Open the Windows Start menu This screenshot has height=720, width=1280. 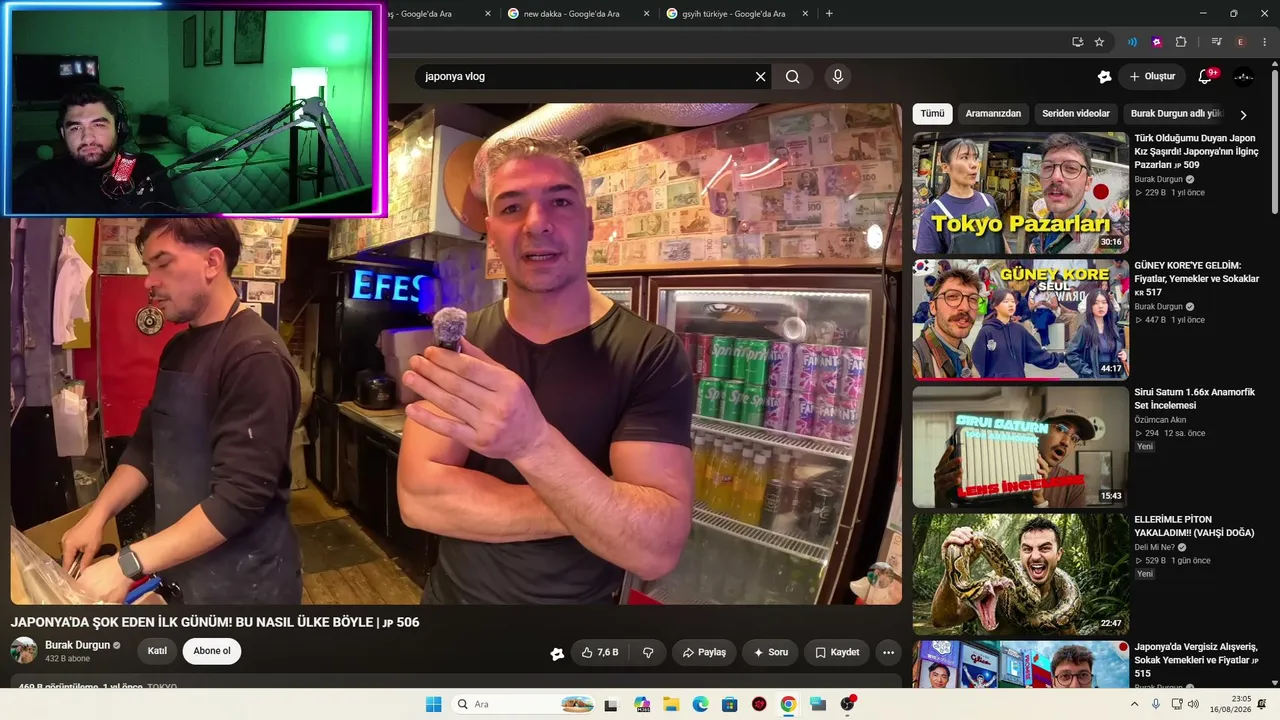pos(433,704)
